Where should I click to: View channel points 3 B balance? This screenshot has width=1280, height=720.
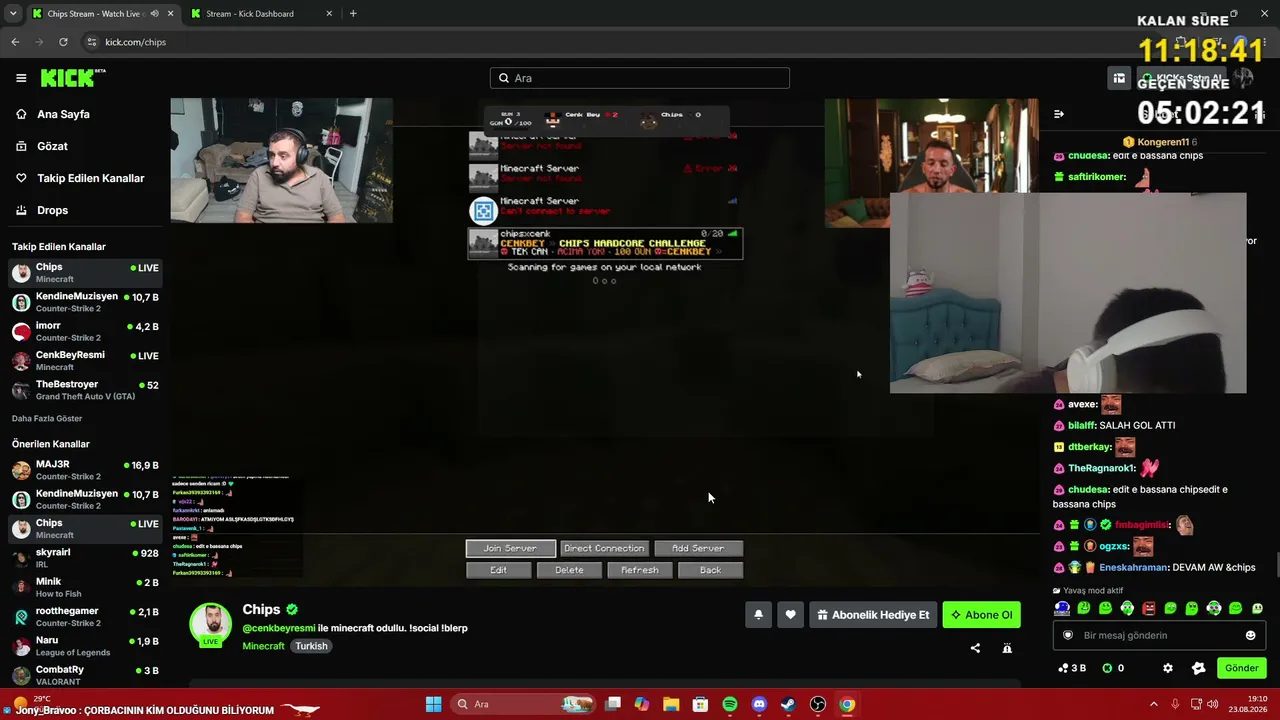tap(1072, 668)
